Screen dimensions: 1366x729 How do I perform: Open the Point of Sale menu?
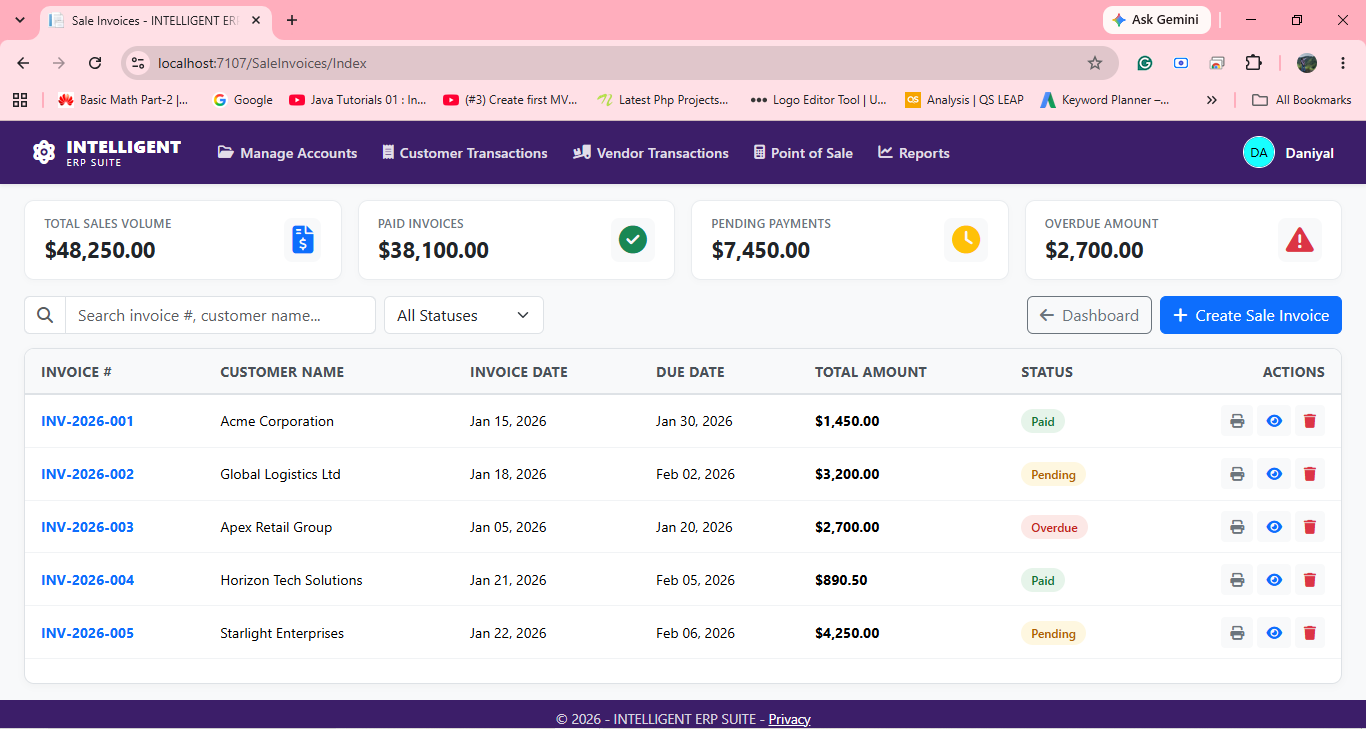click(803, 153)
